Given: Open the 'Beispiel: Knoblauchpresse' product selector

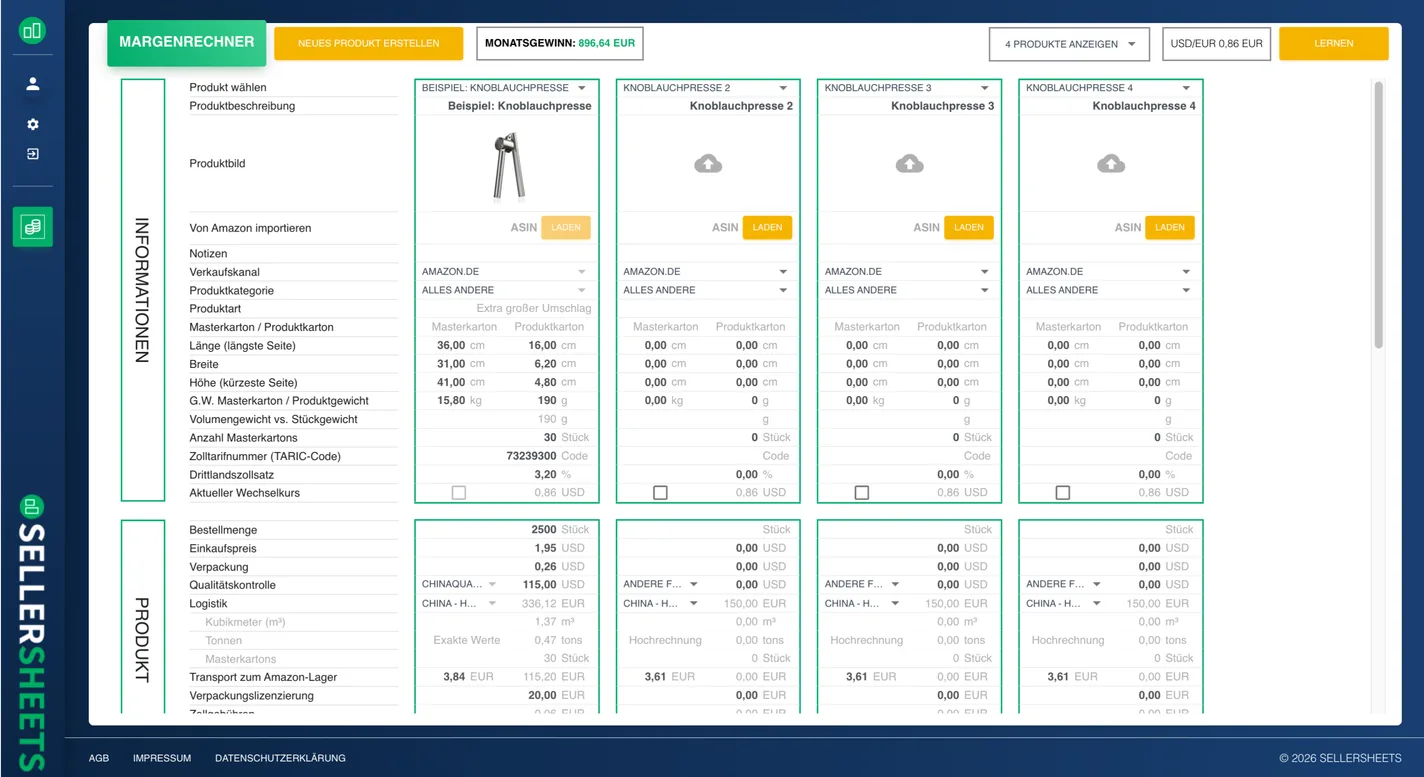Looking at the screenshot, I should click(506, 88).
